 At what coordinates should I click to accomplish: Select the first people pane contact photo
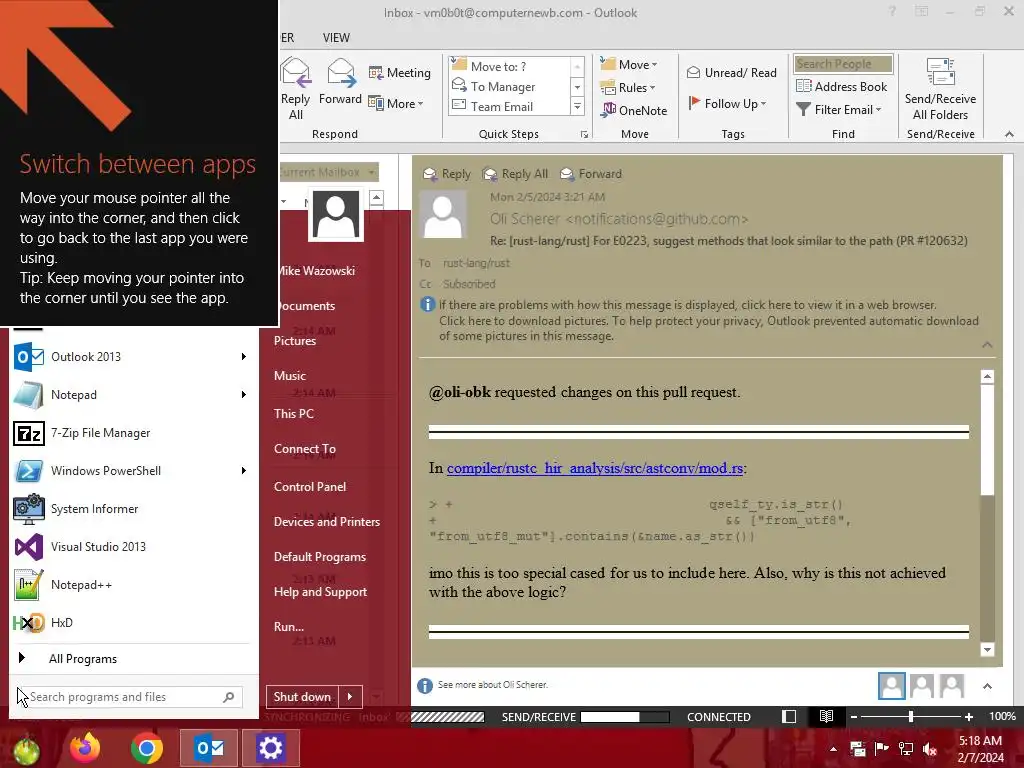click(x=891, y=686)
